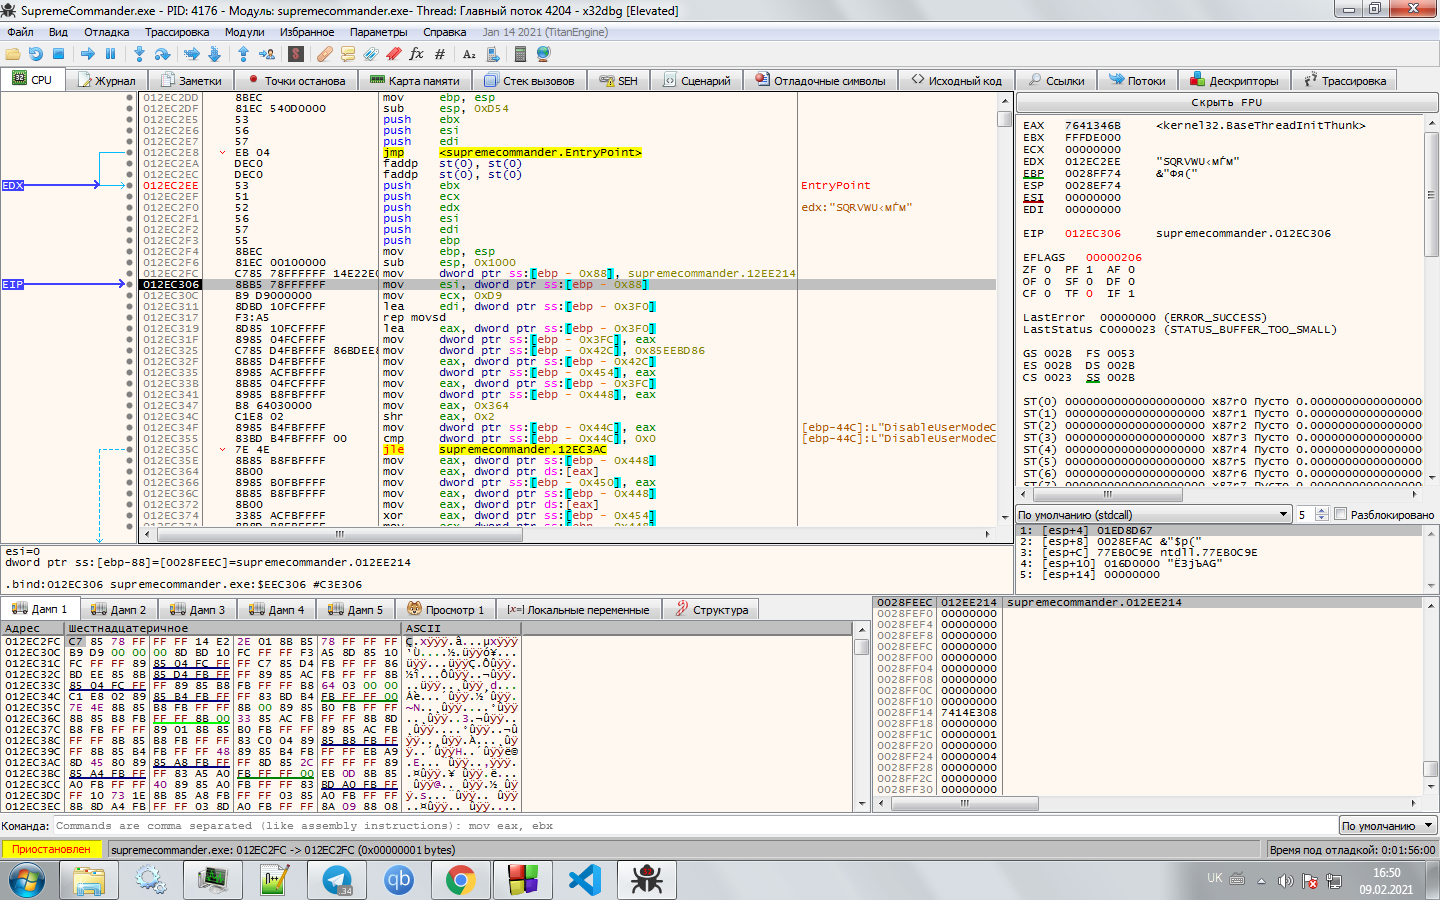Screen dimensions: 1440x900
Task: Toggle breakpoint dot at address 012EC2EE
Action: point(130,185)
